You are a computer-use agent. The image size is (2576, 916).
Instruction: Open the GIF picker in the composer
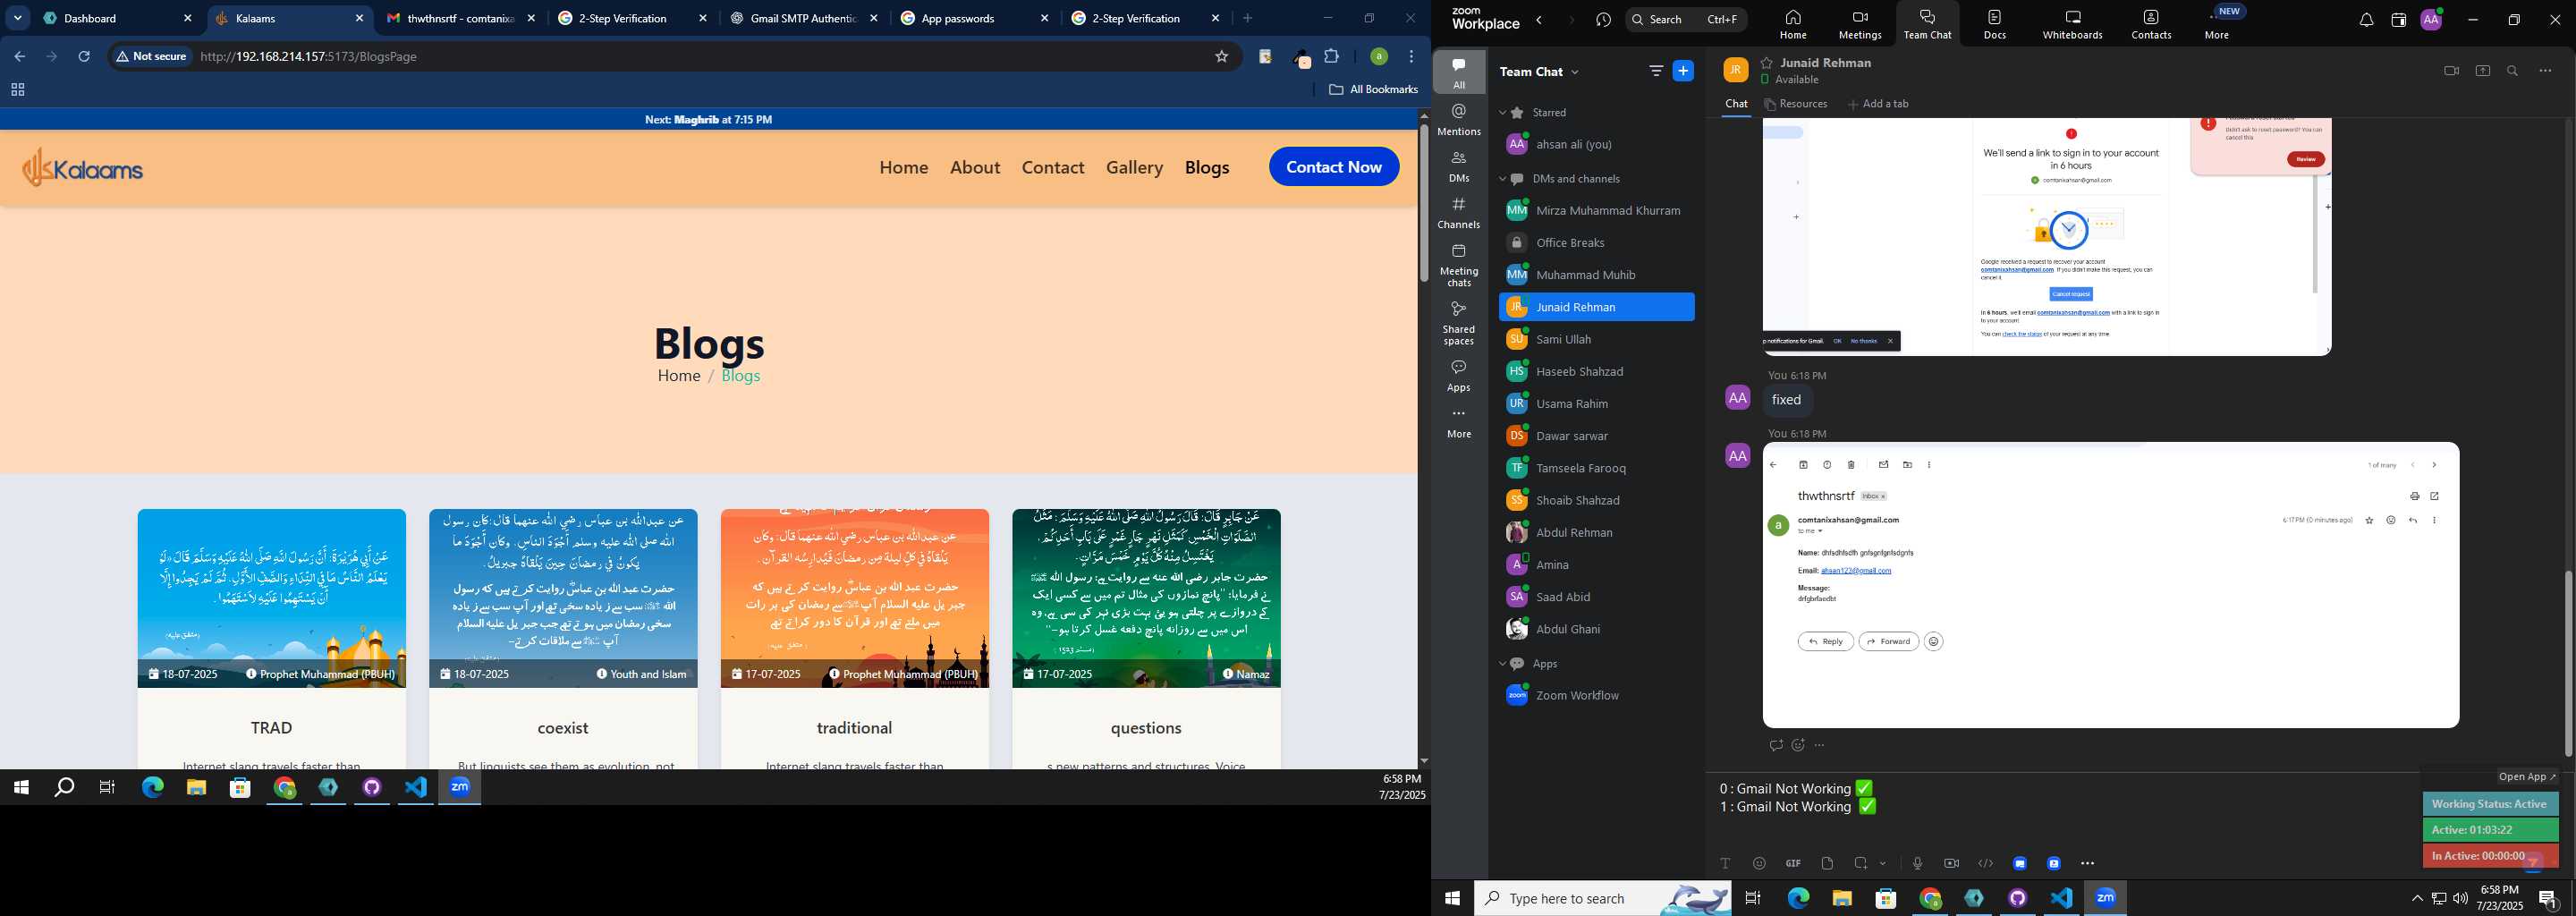[1793, 863]
